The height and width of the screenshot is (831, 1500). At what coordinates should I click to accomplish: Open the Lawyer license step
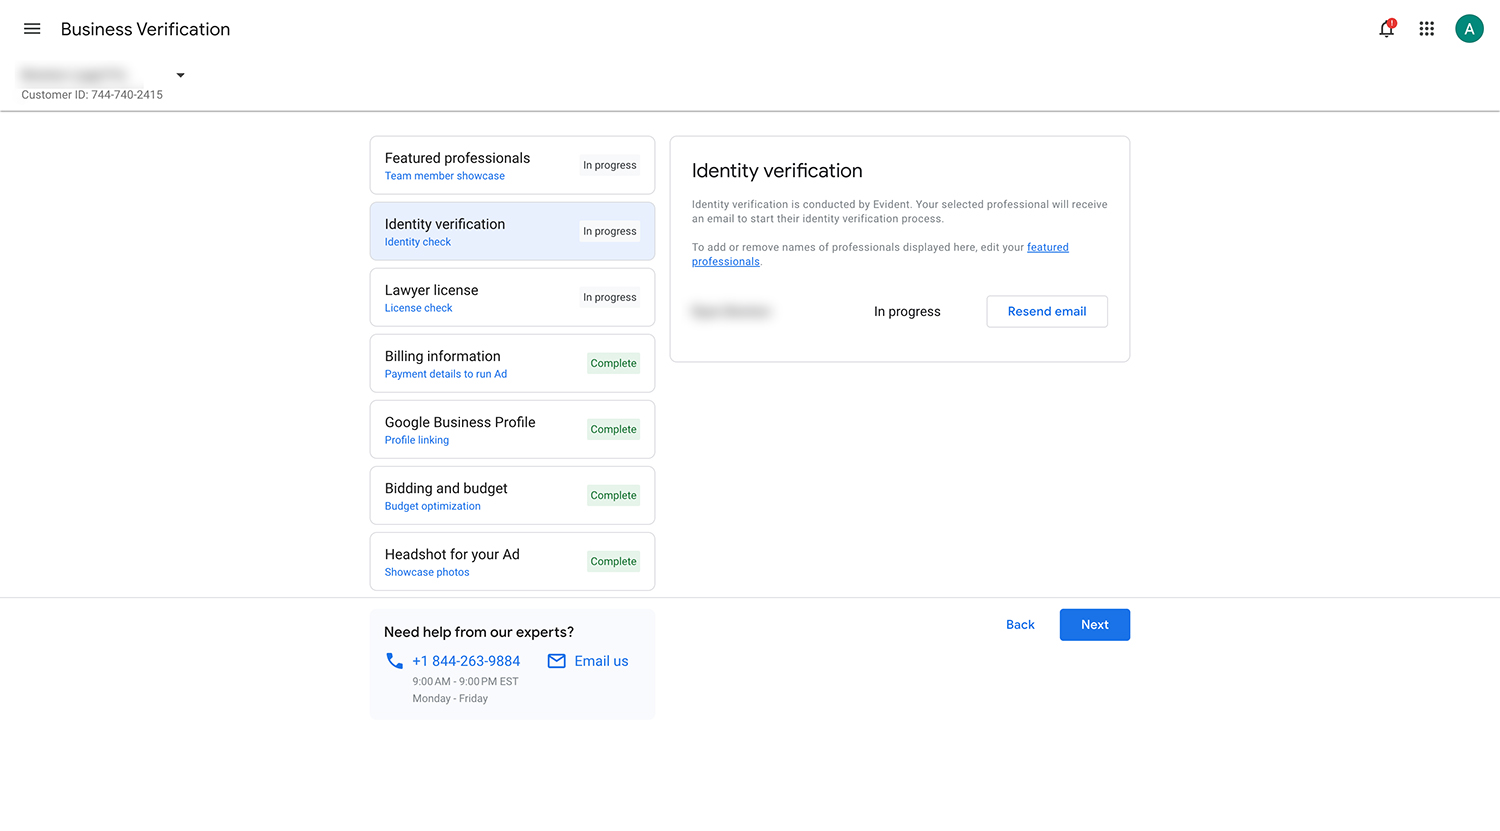coord(512,297)
